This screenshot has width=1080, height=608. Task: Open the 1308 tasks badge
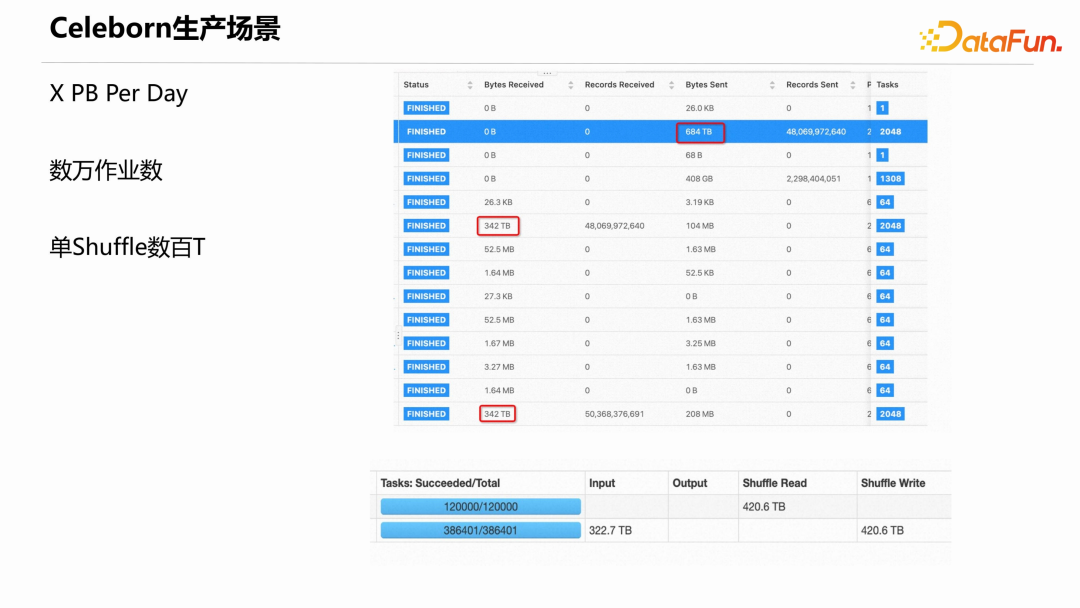click(890, 178)
